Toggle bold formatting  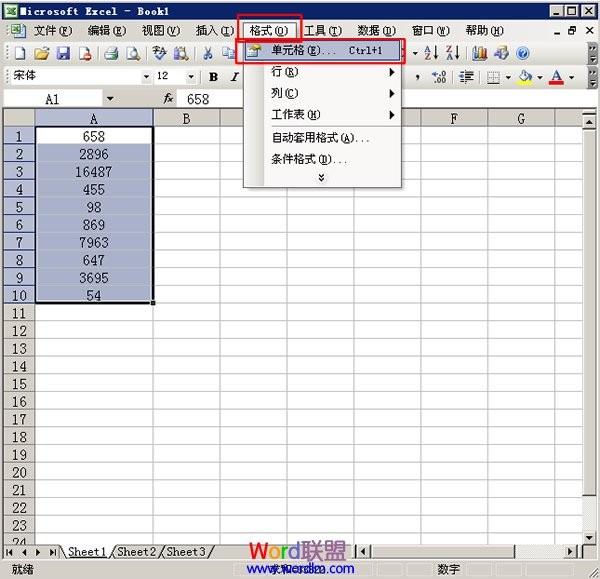click(x=214, y=77)
